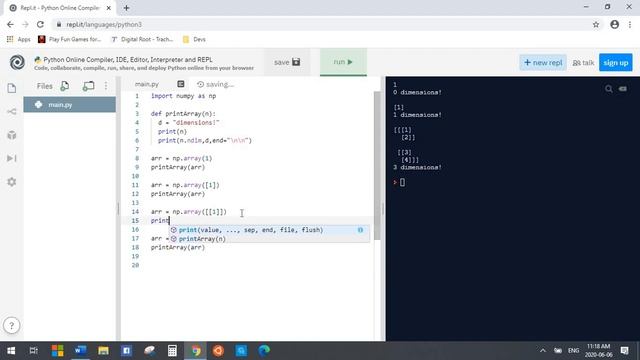Screen dimensions: 640x360
Task: Switch to the main.py editor tab
Action: [147, 84]
